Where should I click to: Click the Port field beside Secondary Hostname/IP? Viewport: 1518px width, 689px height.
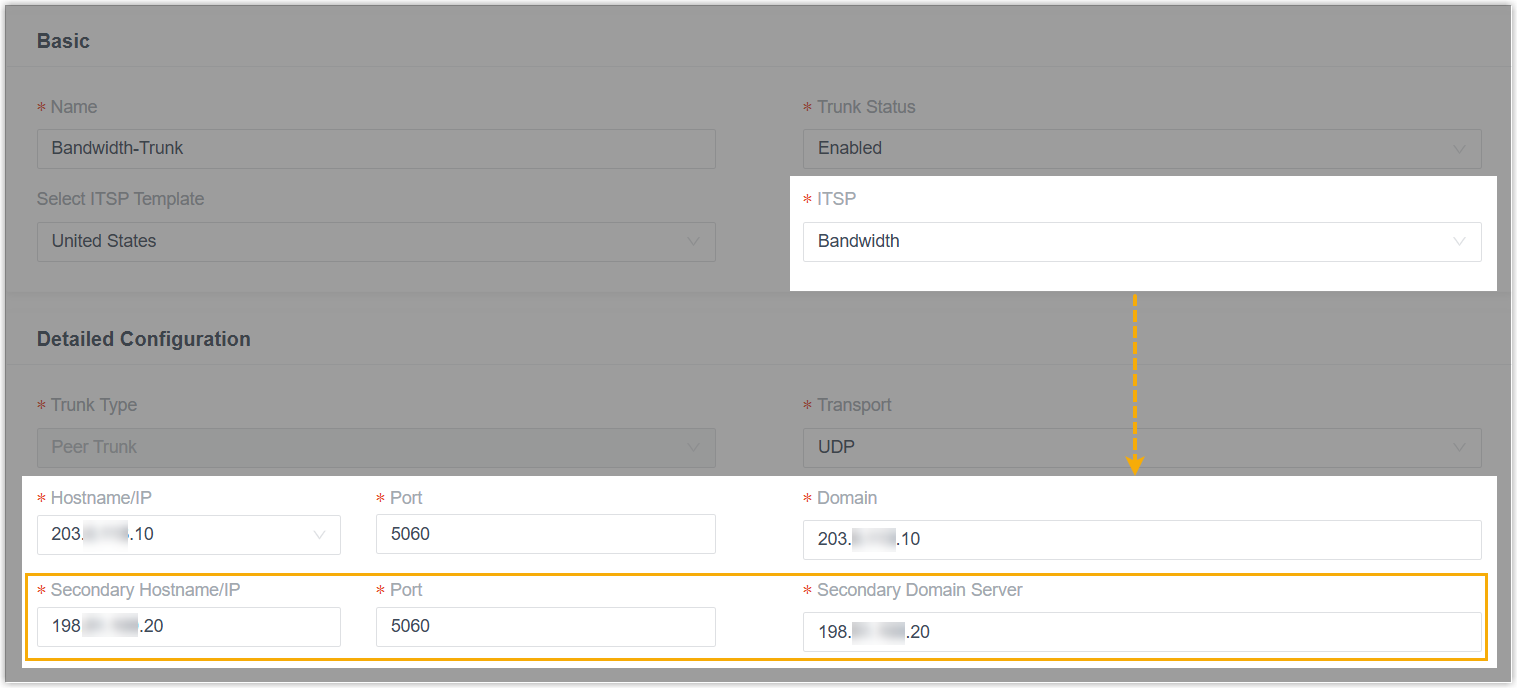[x=545, y=627]
